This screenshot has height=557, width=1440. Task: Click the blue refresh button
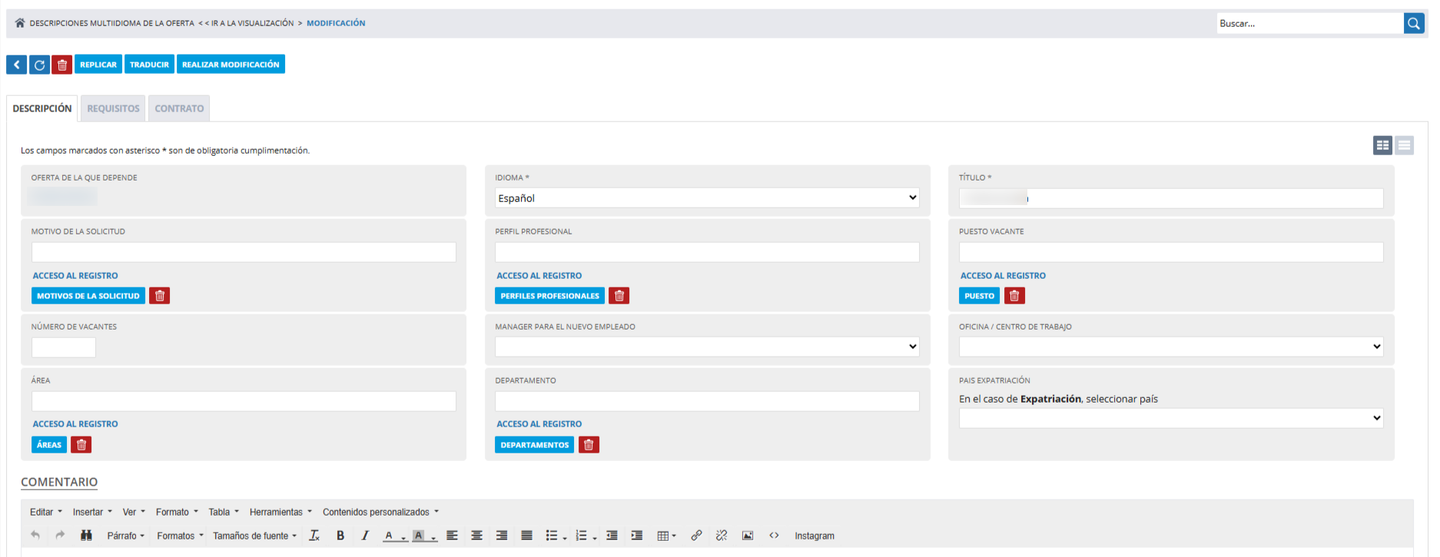tap(39, 65)
